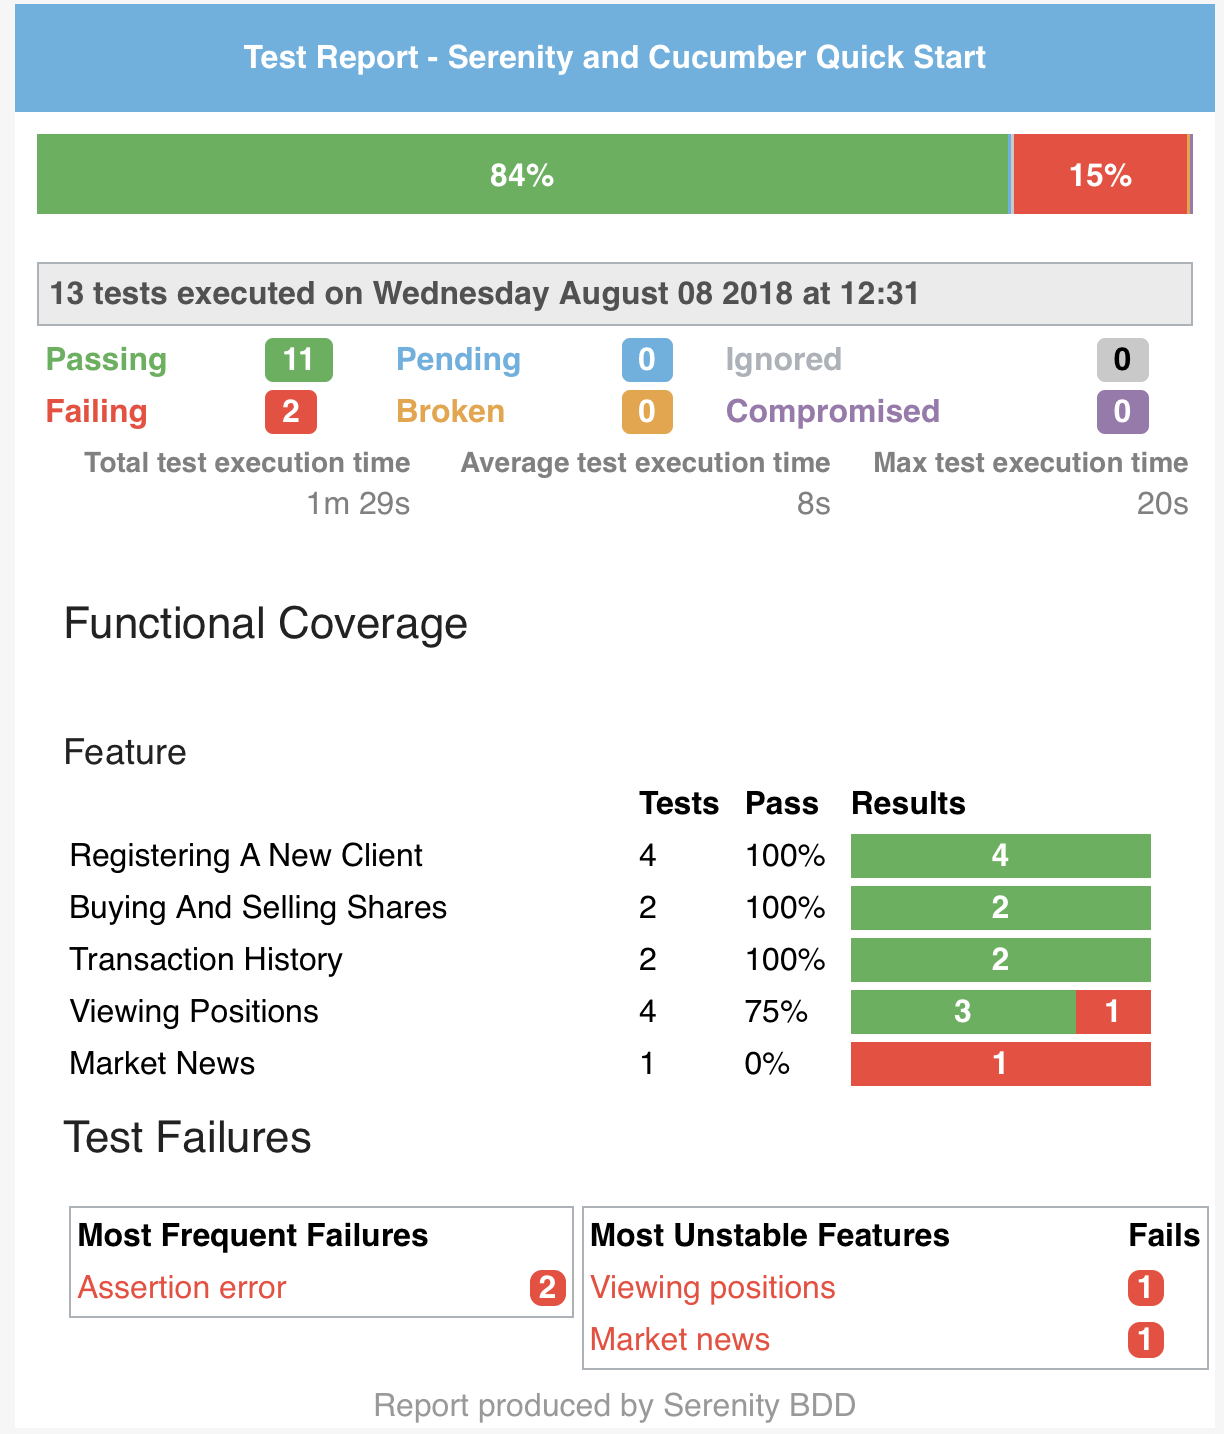This screenshot has height=1434, width=1224.
Task: Click the Report produced by Serenity BDD footer
Action: [614, 1406]
